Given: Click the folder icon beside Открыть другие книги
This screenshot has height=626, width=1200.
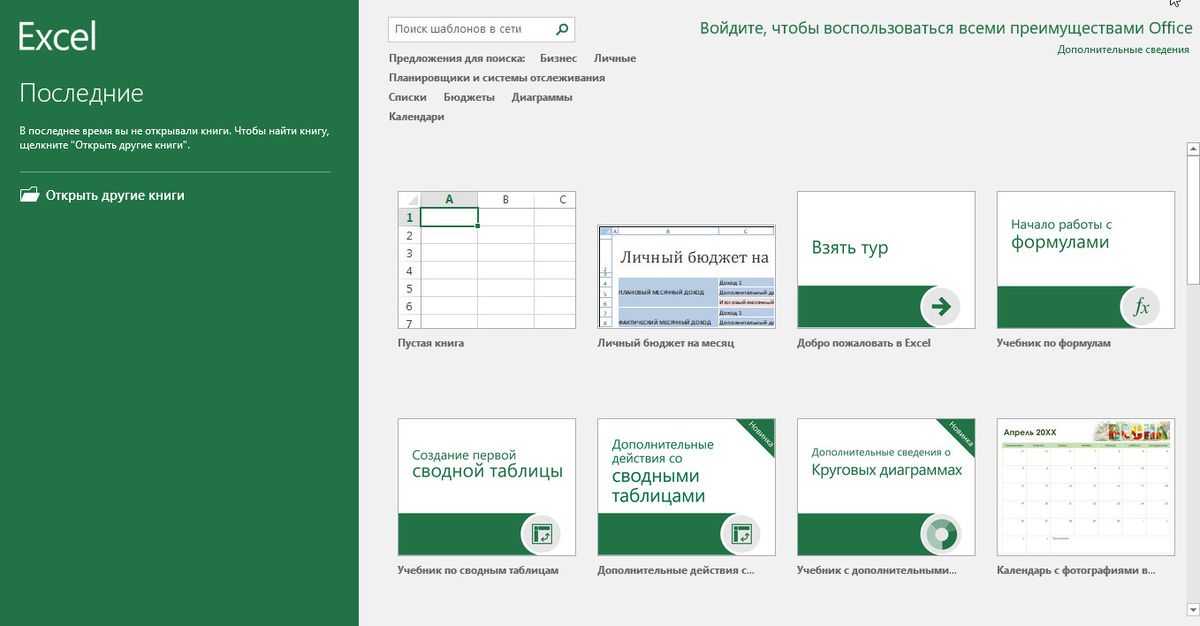Looking at the screenshot, I should [x=29, y=195].
